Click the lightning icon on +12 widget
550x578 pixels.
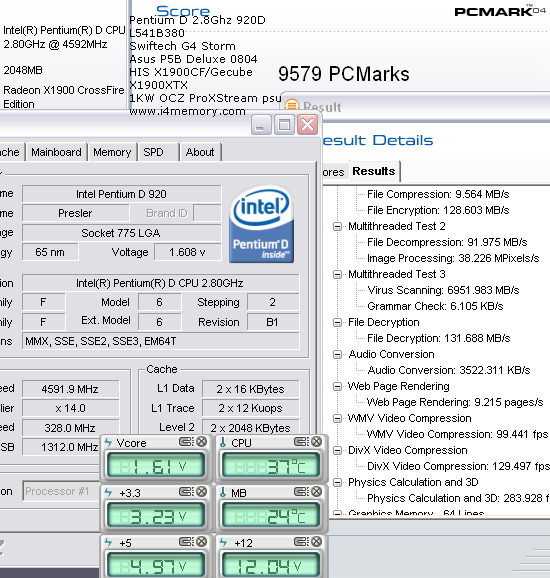(223, 543)
